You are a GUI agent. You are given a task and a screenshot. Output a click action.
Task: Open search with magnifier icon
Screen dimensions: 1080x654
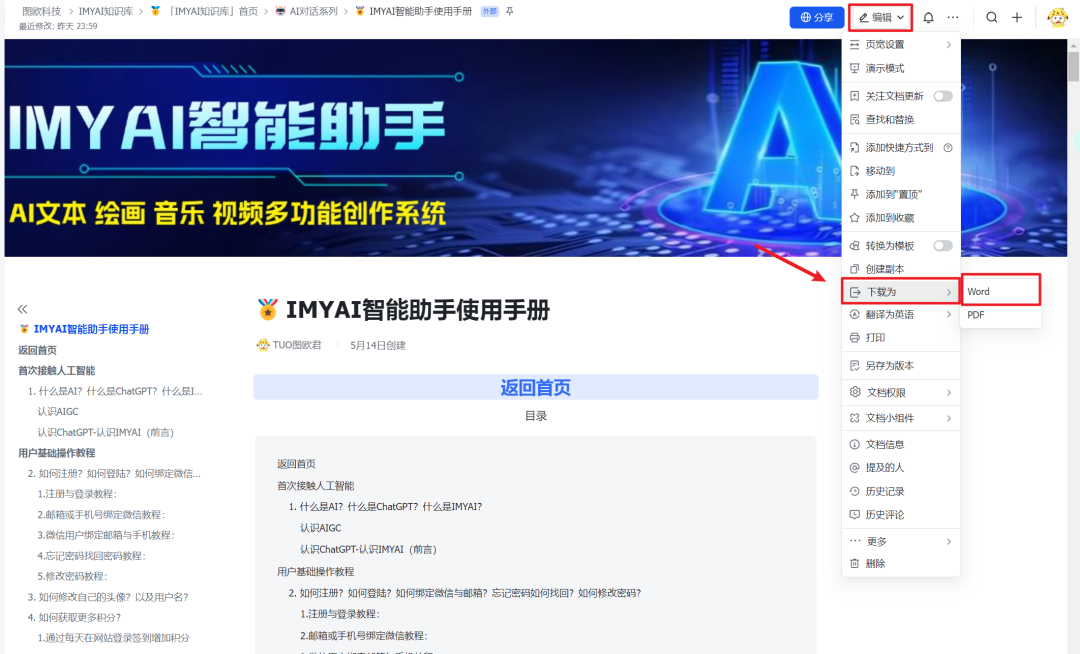point(992,18)
